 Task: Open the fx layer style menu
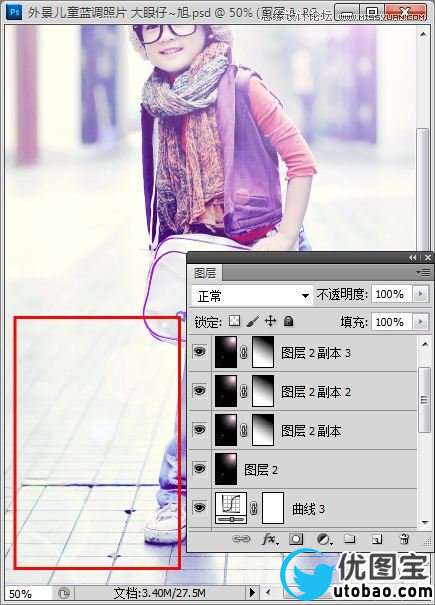(271, 539)
